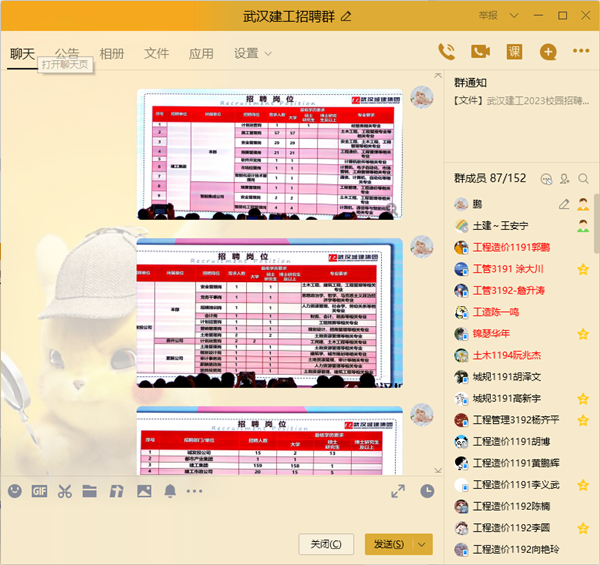The height and width of the screenshot is (565, 600).
Task: Expand the send options arrow
Action: (423, 544)
